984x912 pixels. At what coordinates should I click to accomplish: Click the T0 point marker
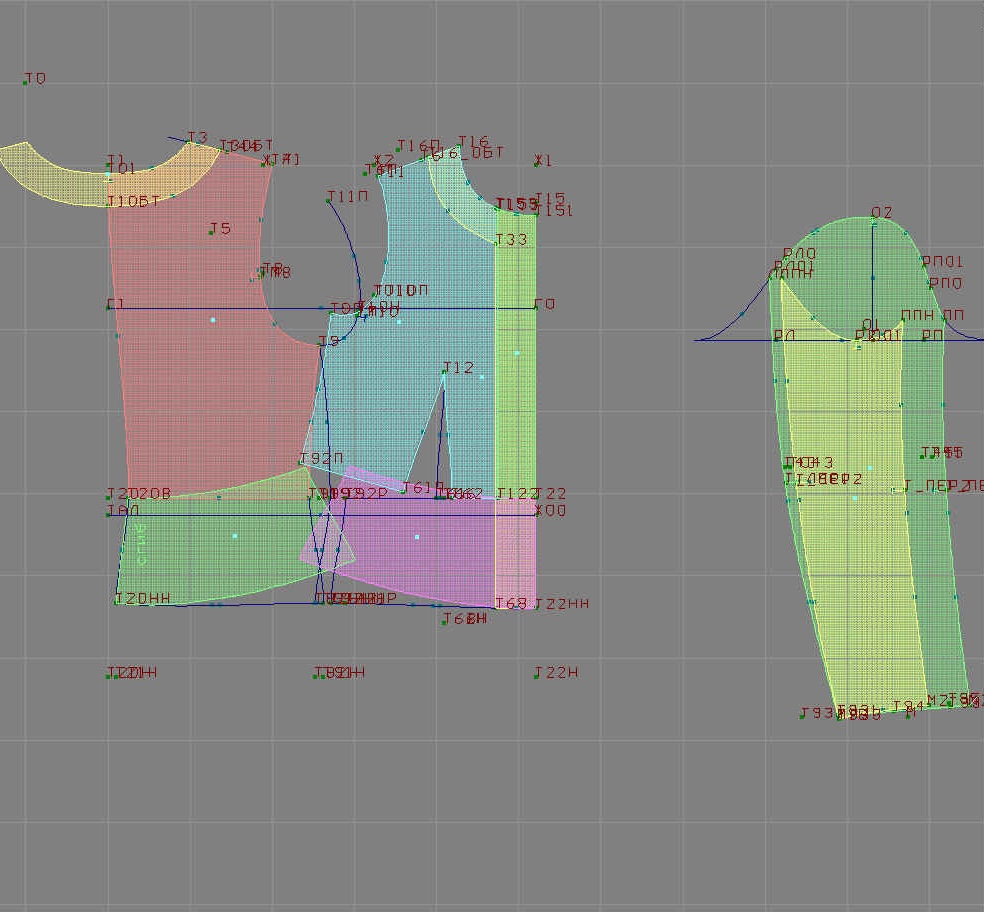point(26,81)
